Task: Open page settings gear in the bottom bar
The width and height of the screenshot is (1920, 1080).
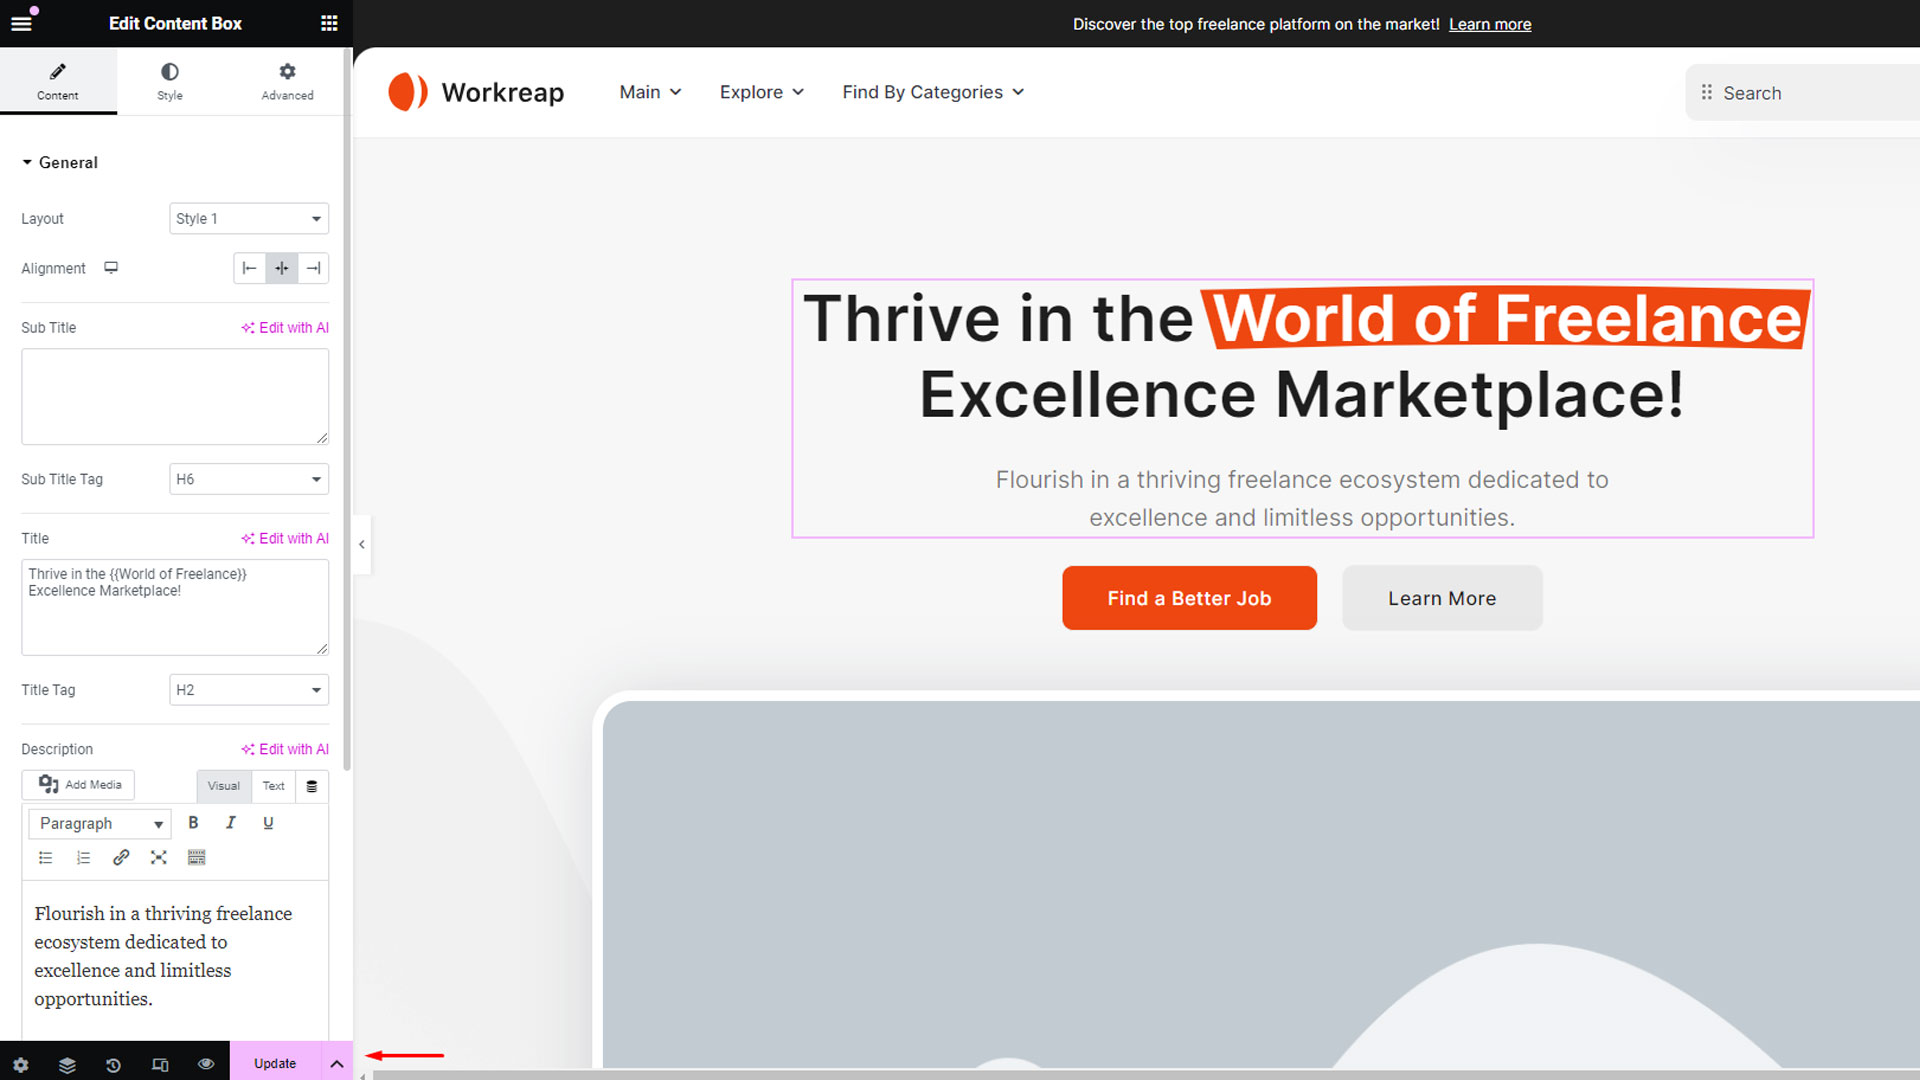Action: (x=21, y=1065)
